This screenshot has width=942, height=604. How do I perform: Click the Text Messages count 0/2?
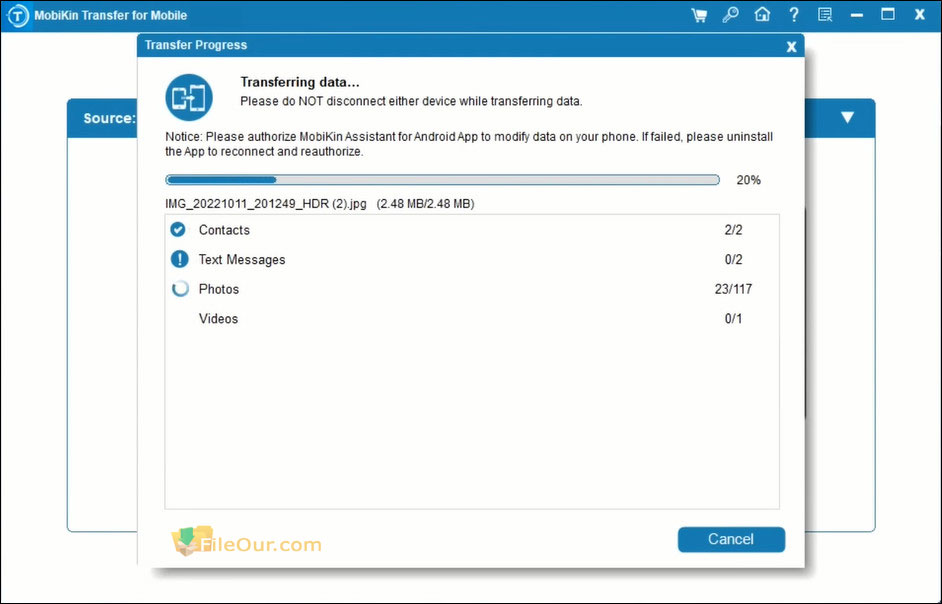[x=734, y=260]
